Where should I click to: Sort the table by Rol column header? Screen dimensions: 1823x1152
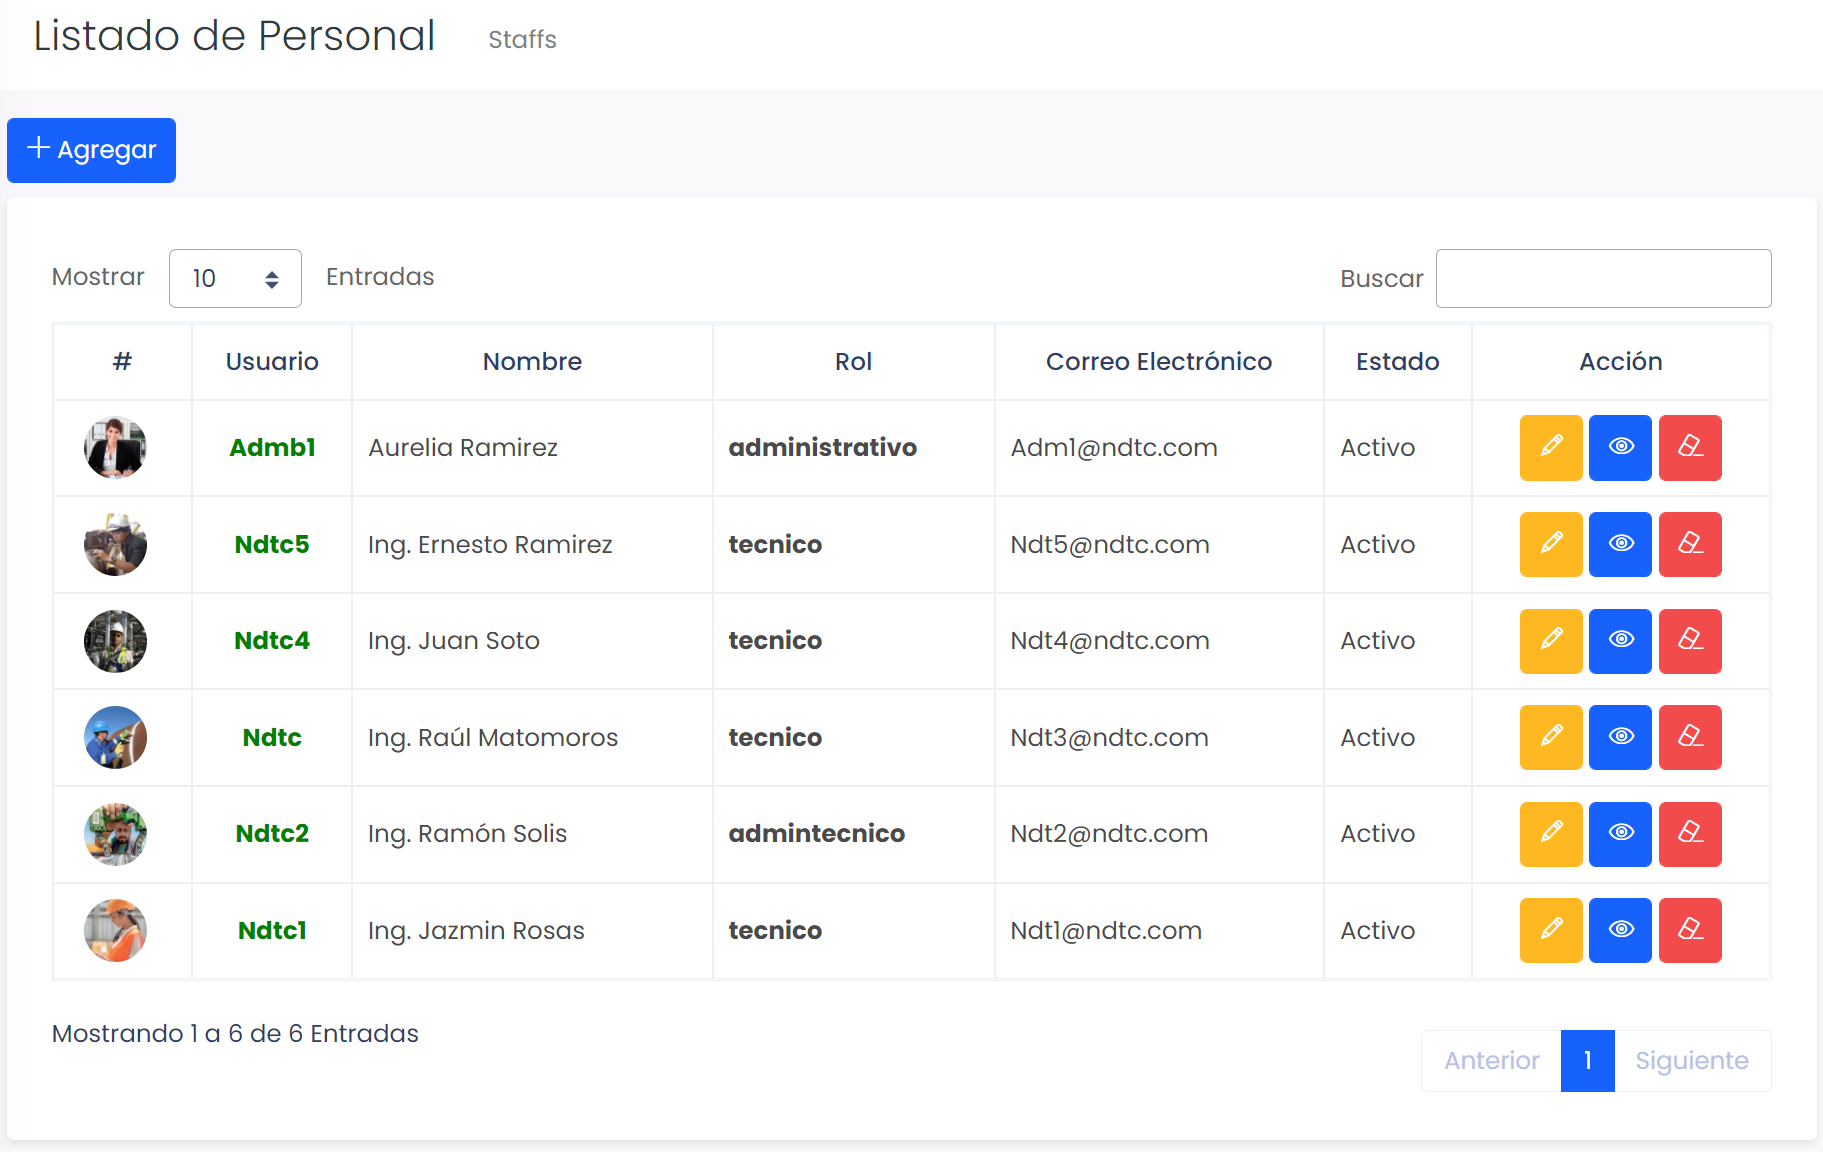click(x=853, y=362)
